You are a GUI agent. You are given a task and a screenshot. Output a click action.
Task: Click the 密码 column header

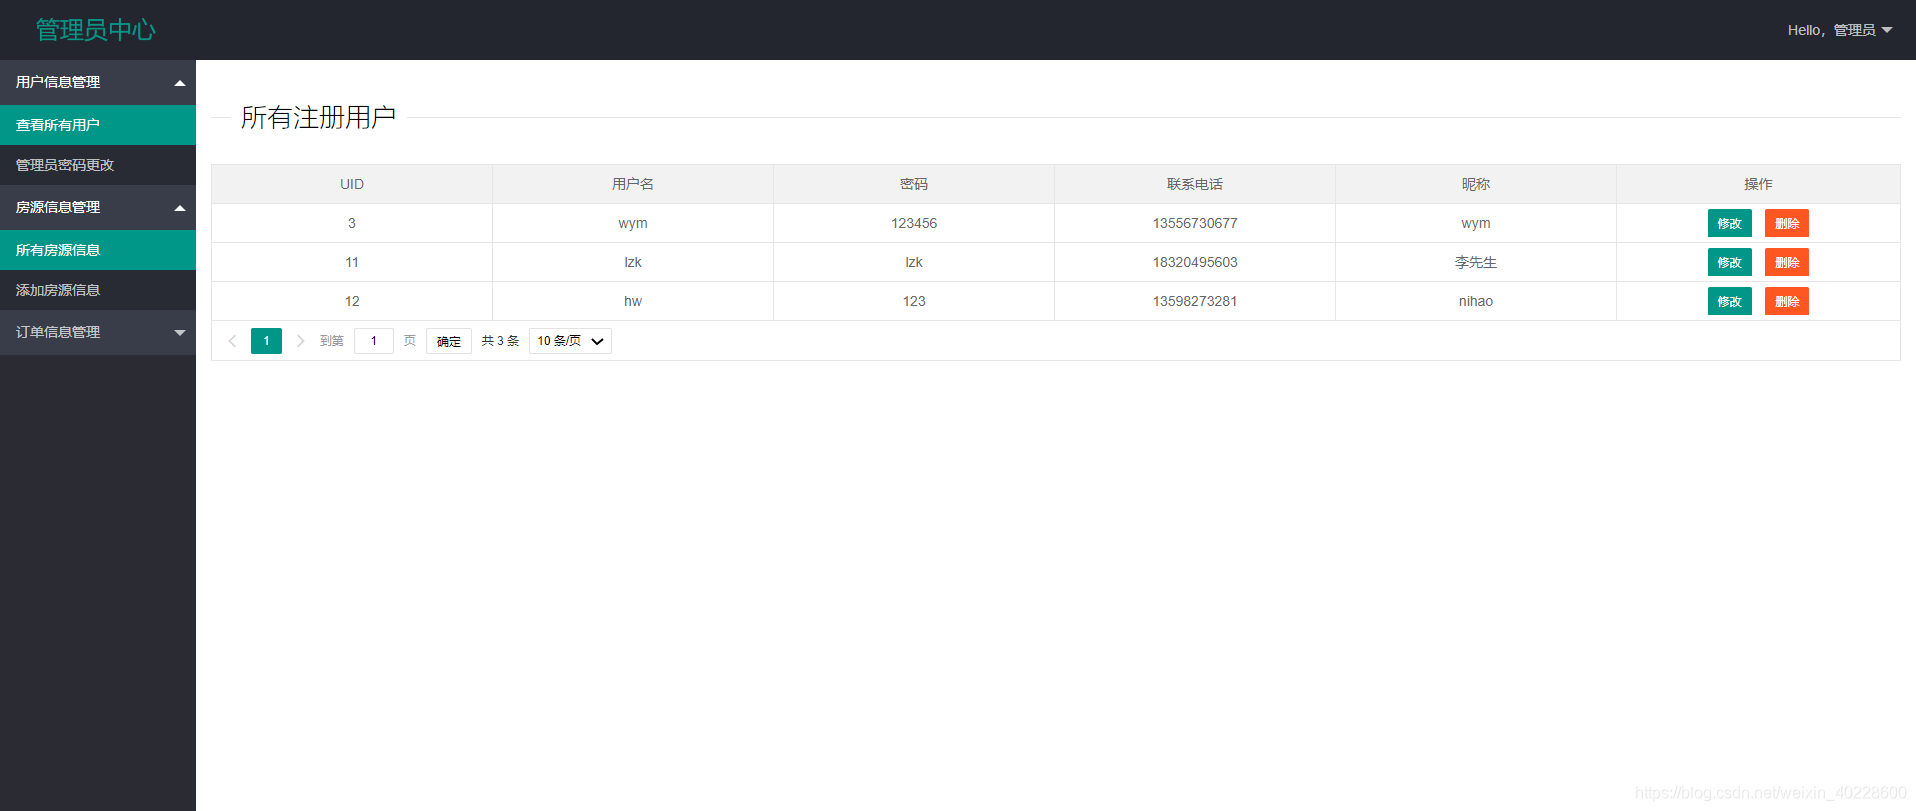(x=914, y=184)
